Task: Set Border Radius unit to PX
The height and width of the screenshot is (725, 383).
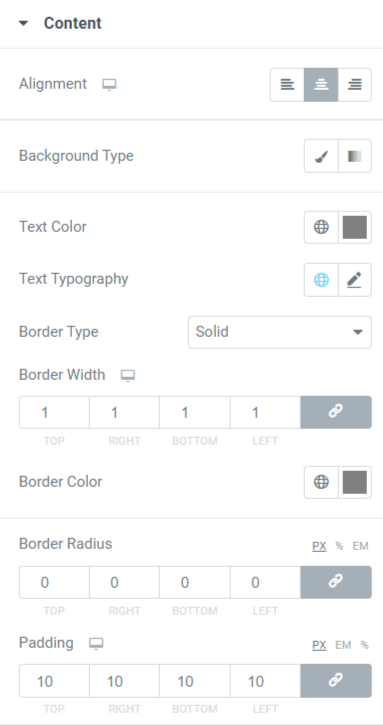Action: tap(319, 546)
